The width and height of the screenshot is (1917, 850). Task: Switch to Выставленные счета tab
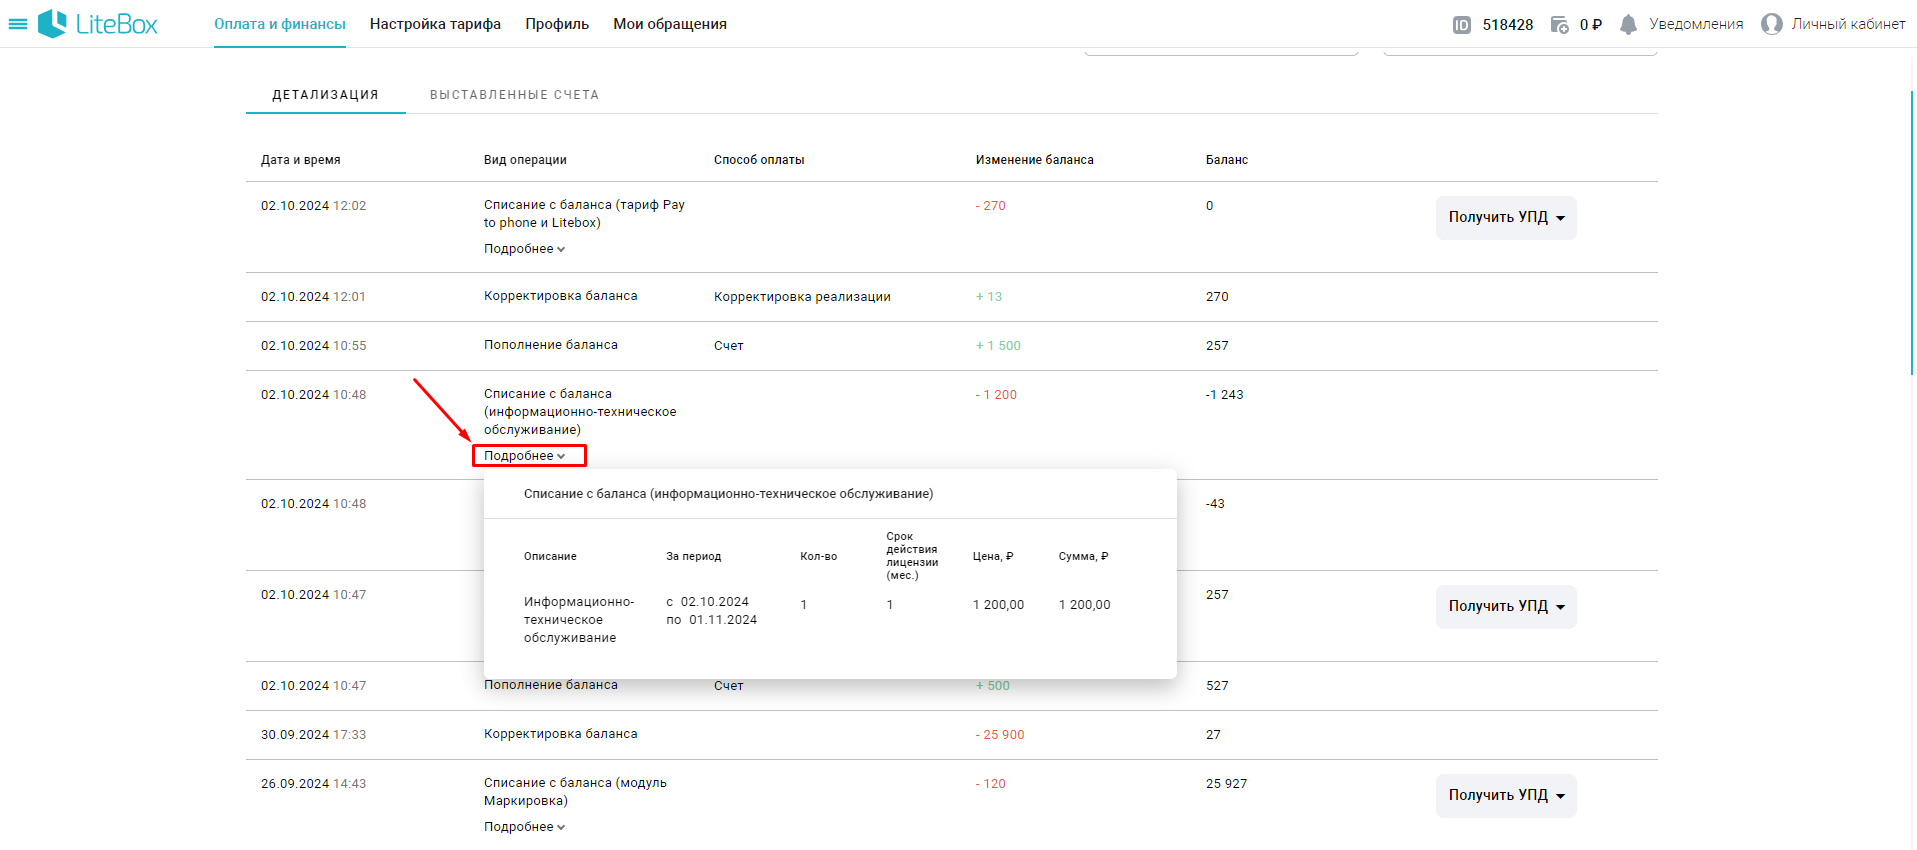(x=515, y=95)
